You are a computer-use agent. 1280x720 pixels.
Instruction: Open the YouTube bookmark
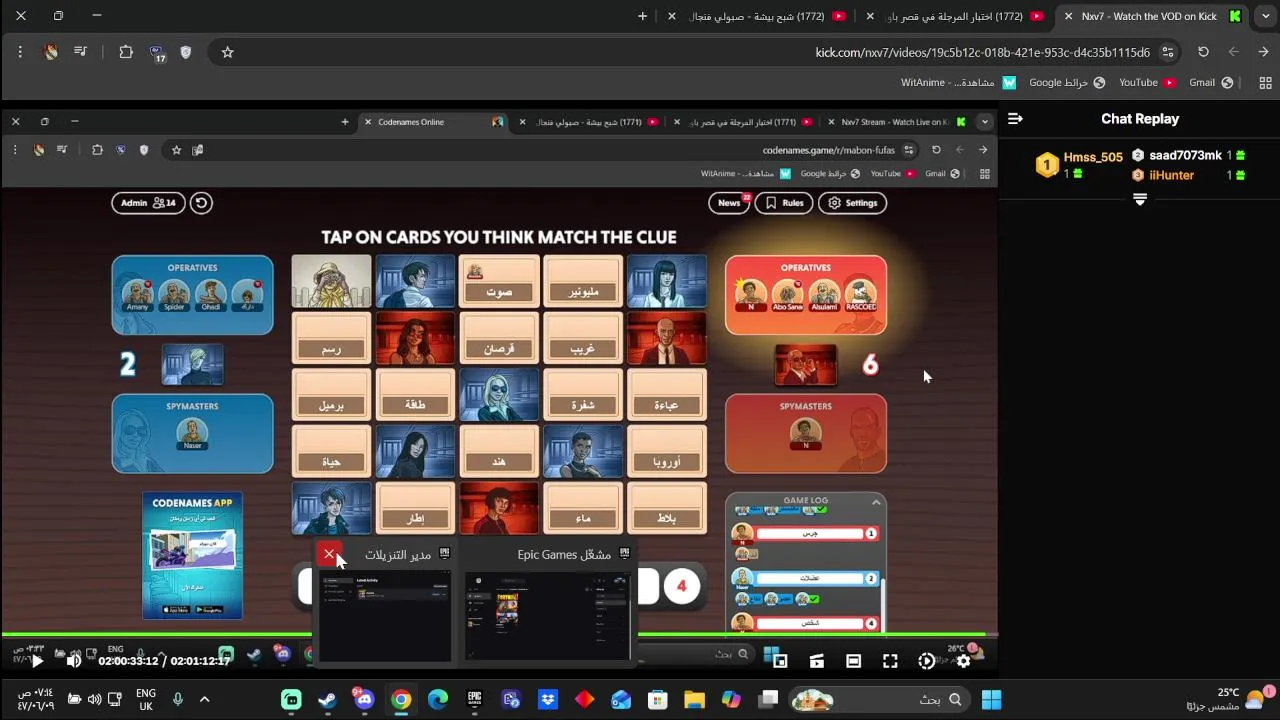1147,83
